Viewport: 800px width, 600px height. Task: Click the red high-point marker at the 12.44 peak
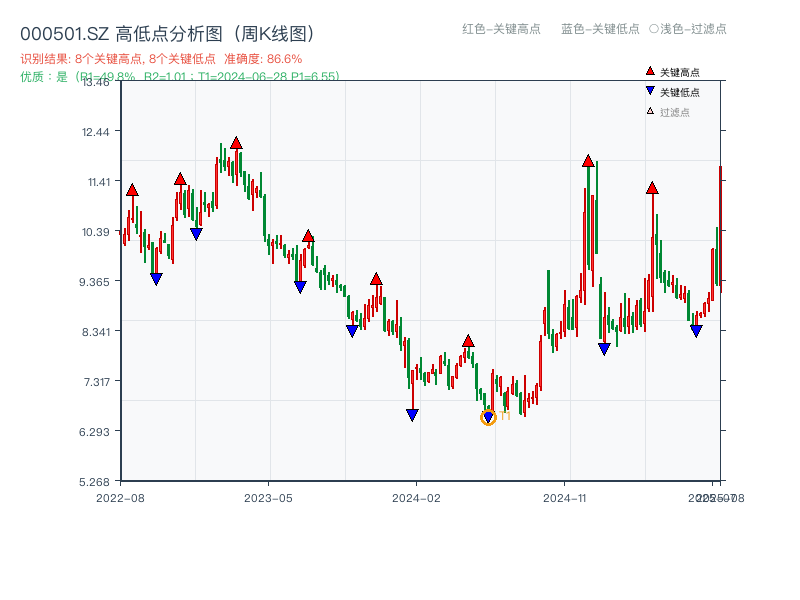236,143
